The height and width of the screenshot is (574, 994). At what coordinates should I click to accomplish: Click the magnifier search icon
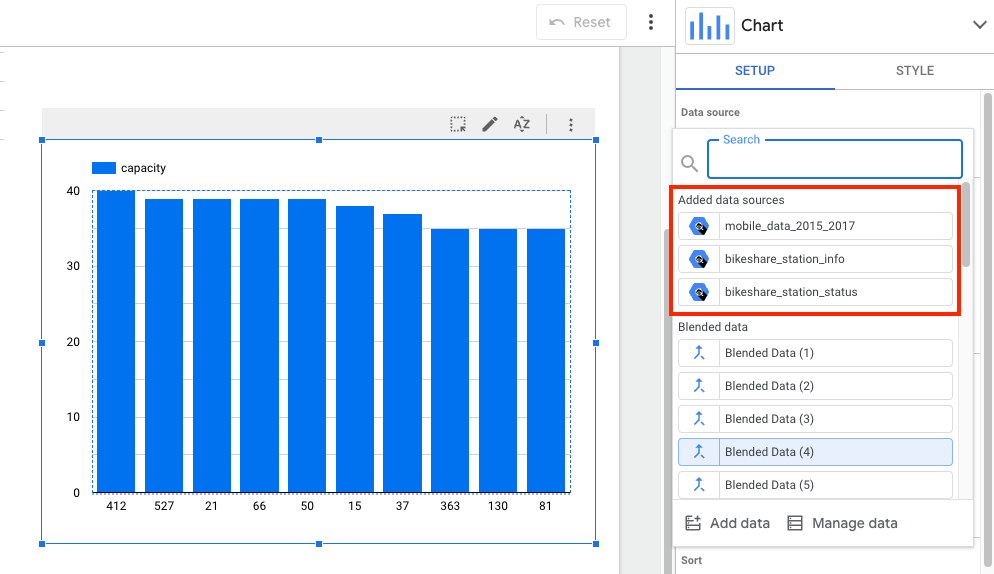(689, 164)
